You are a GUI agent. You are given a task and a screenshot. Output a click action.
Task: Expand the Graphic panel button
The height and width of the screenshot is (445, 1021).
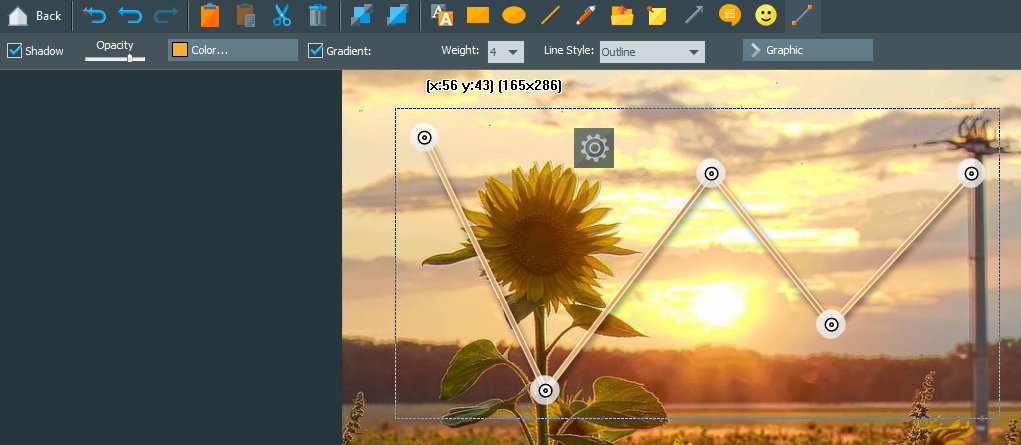point(807,50)
